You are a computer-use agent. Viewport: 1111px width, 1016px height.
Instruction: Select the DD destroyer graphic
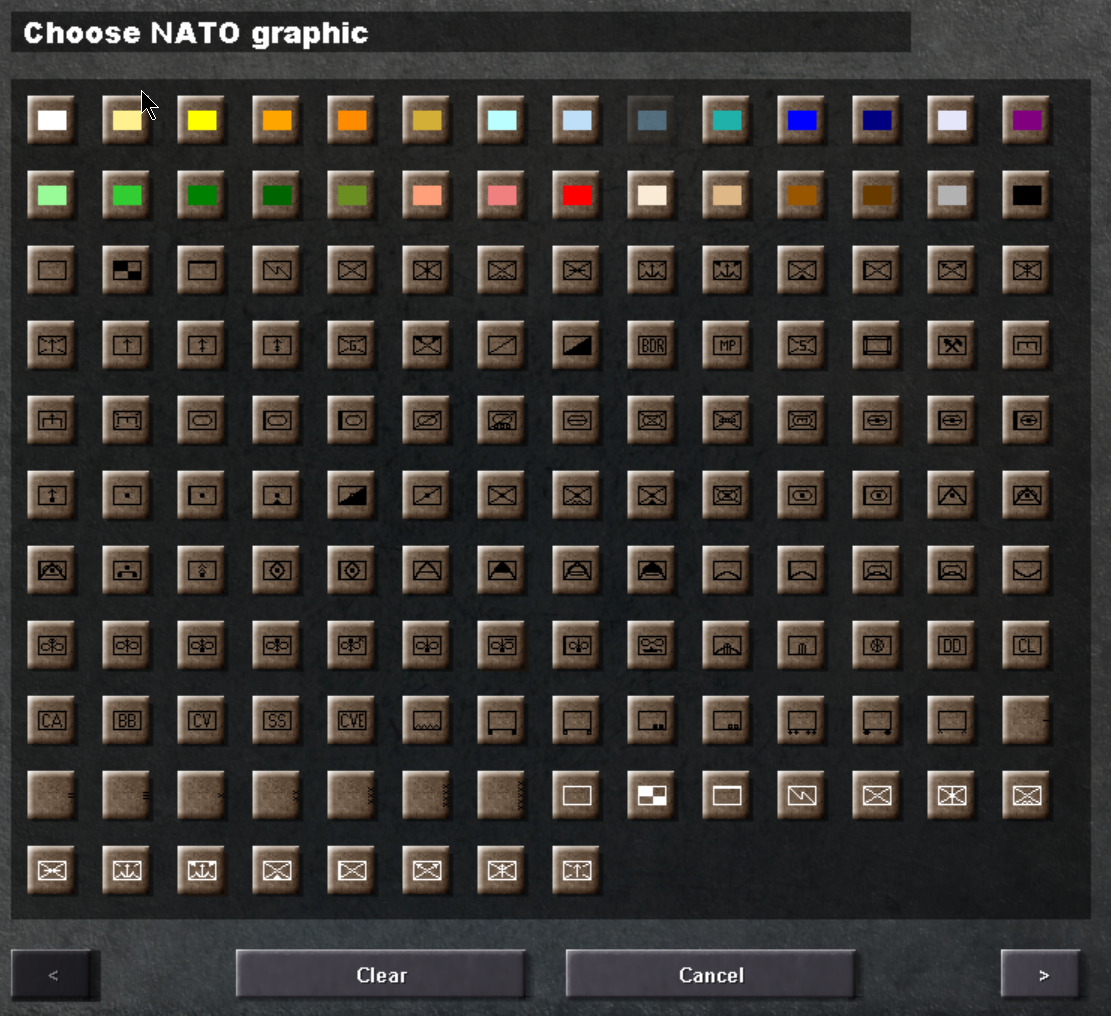(952, 645)
